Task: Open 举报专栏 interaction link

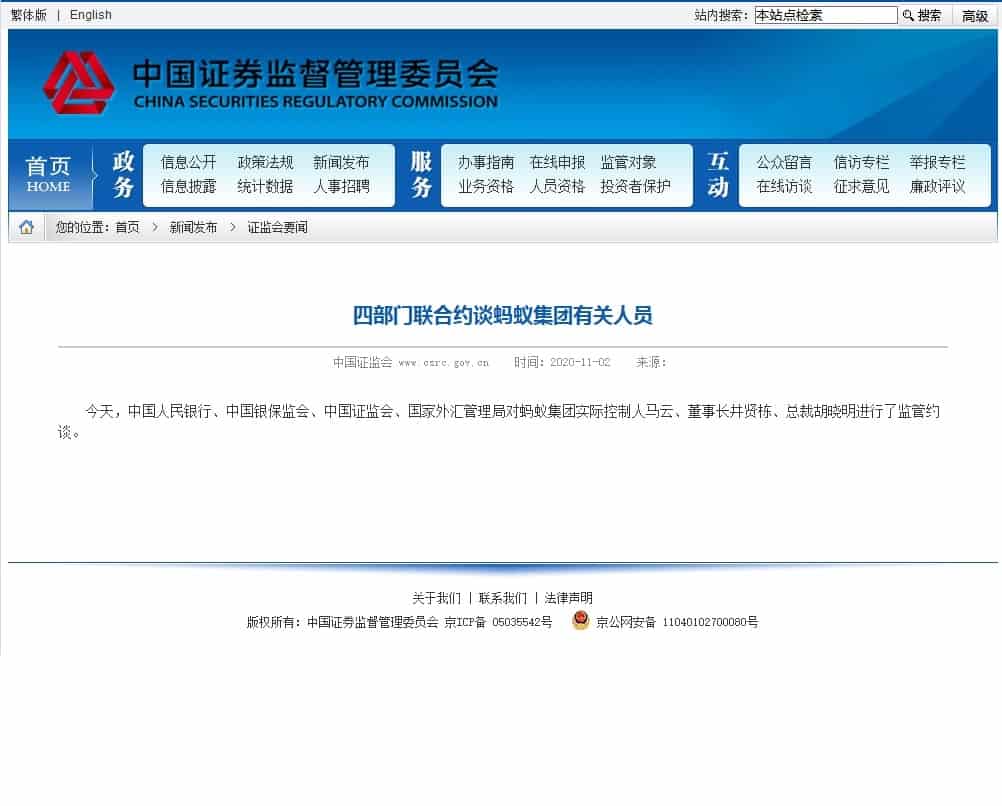Action: pyautogui.click(x=937, y=162)
